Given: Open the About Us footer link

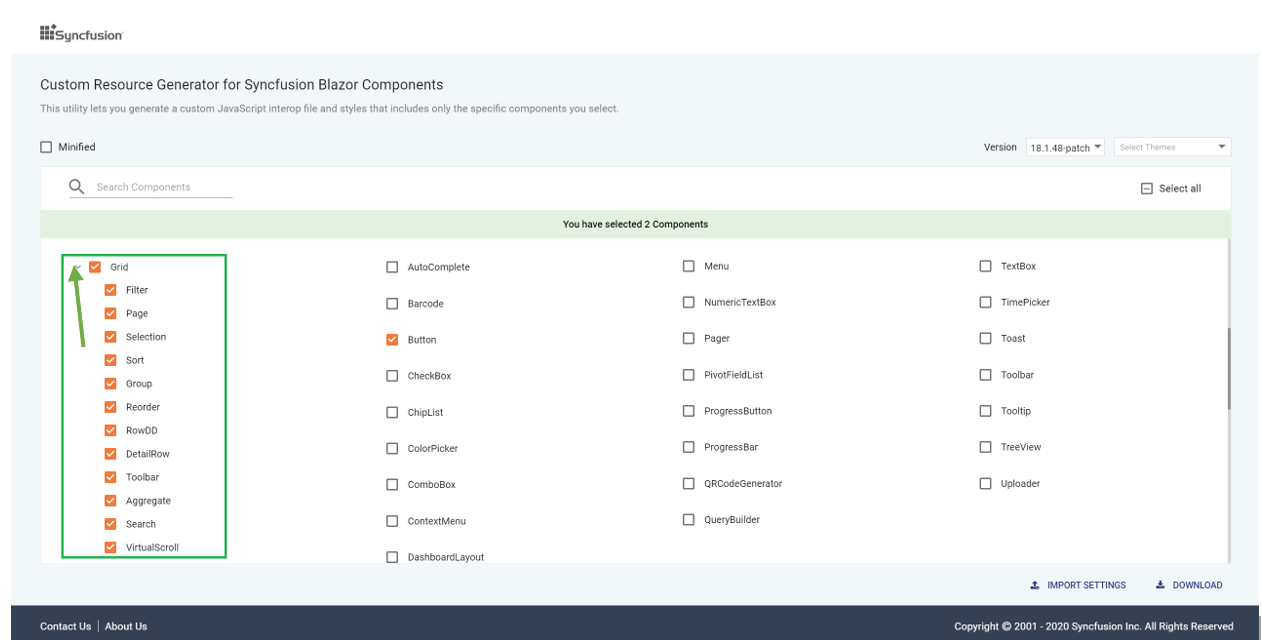Looking at the screenshot, I should (126, 626).
